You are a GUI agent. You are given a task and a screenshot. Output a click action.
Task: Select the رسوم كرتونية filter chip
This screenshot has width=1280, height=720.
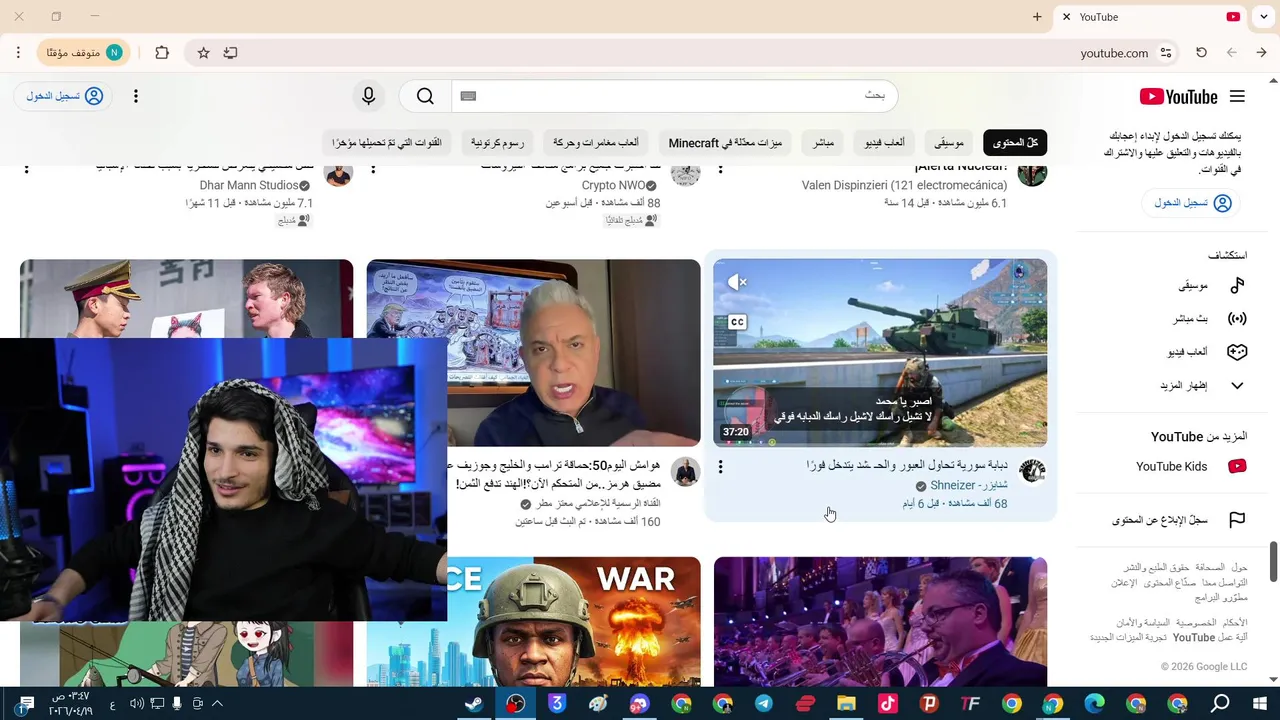tap(497, 143)
